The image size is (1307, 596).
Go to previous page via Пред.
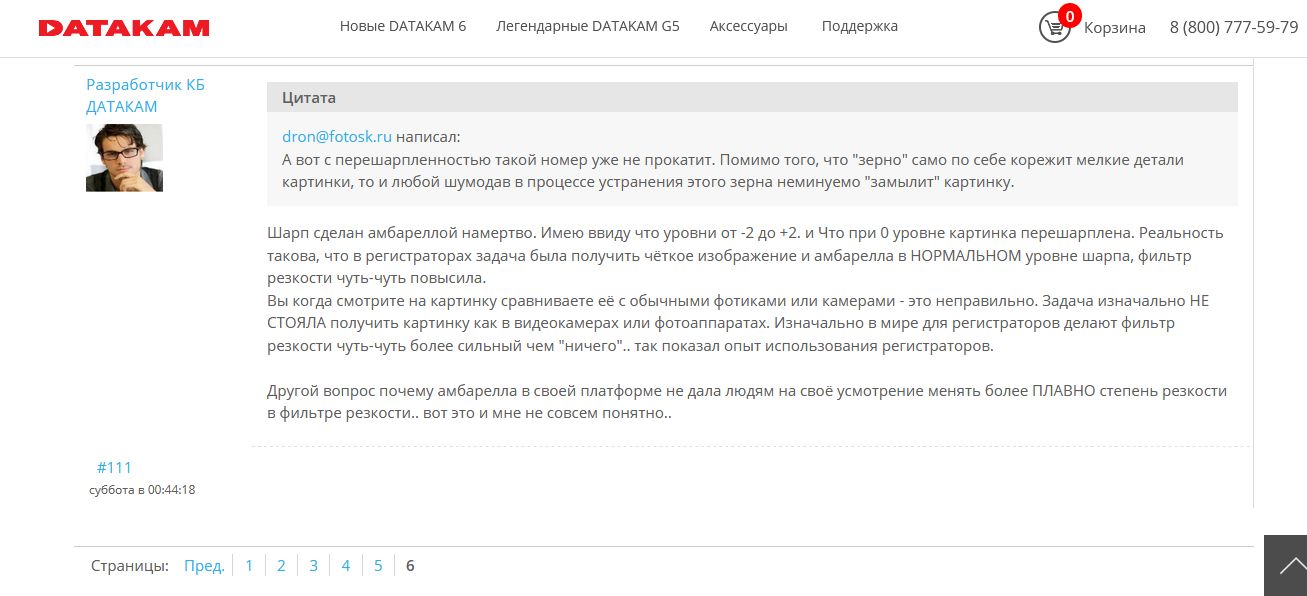204,566
